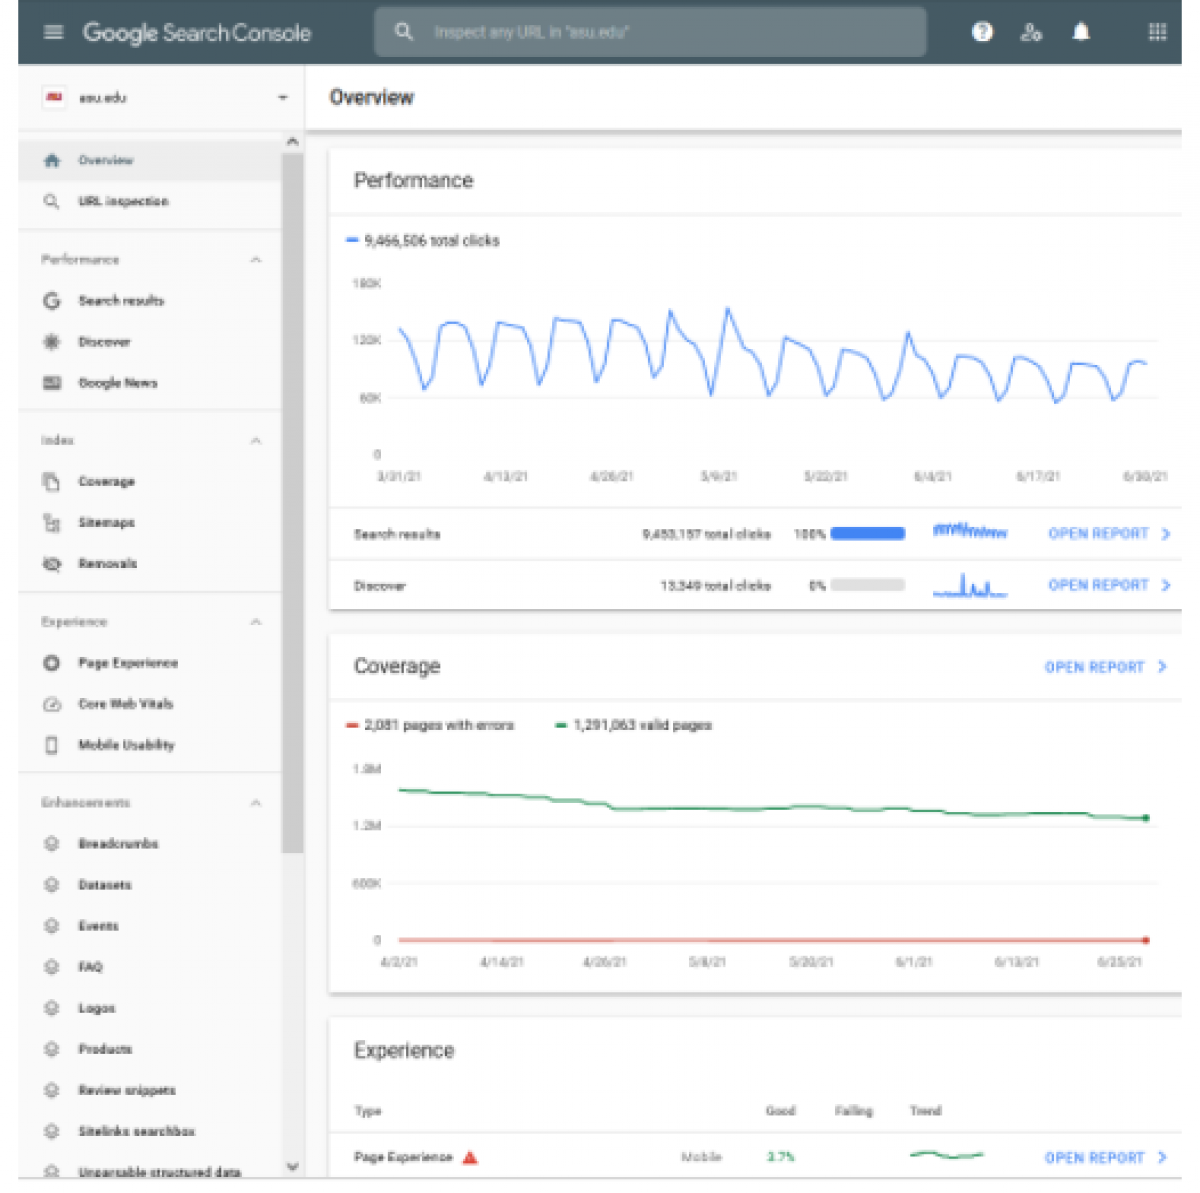
Task: Go to Discover in the sidebar
Action: 150,342
